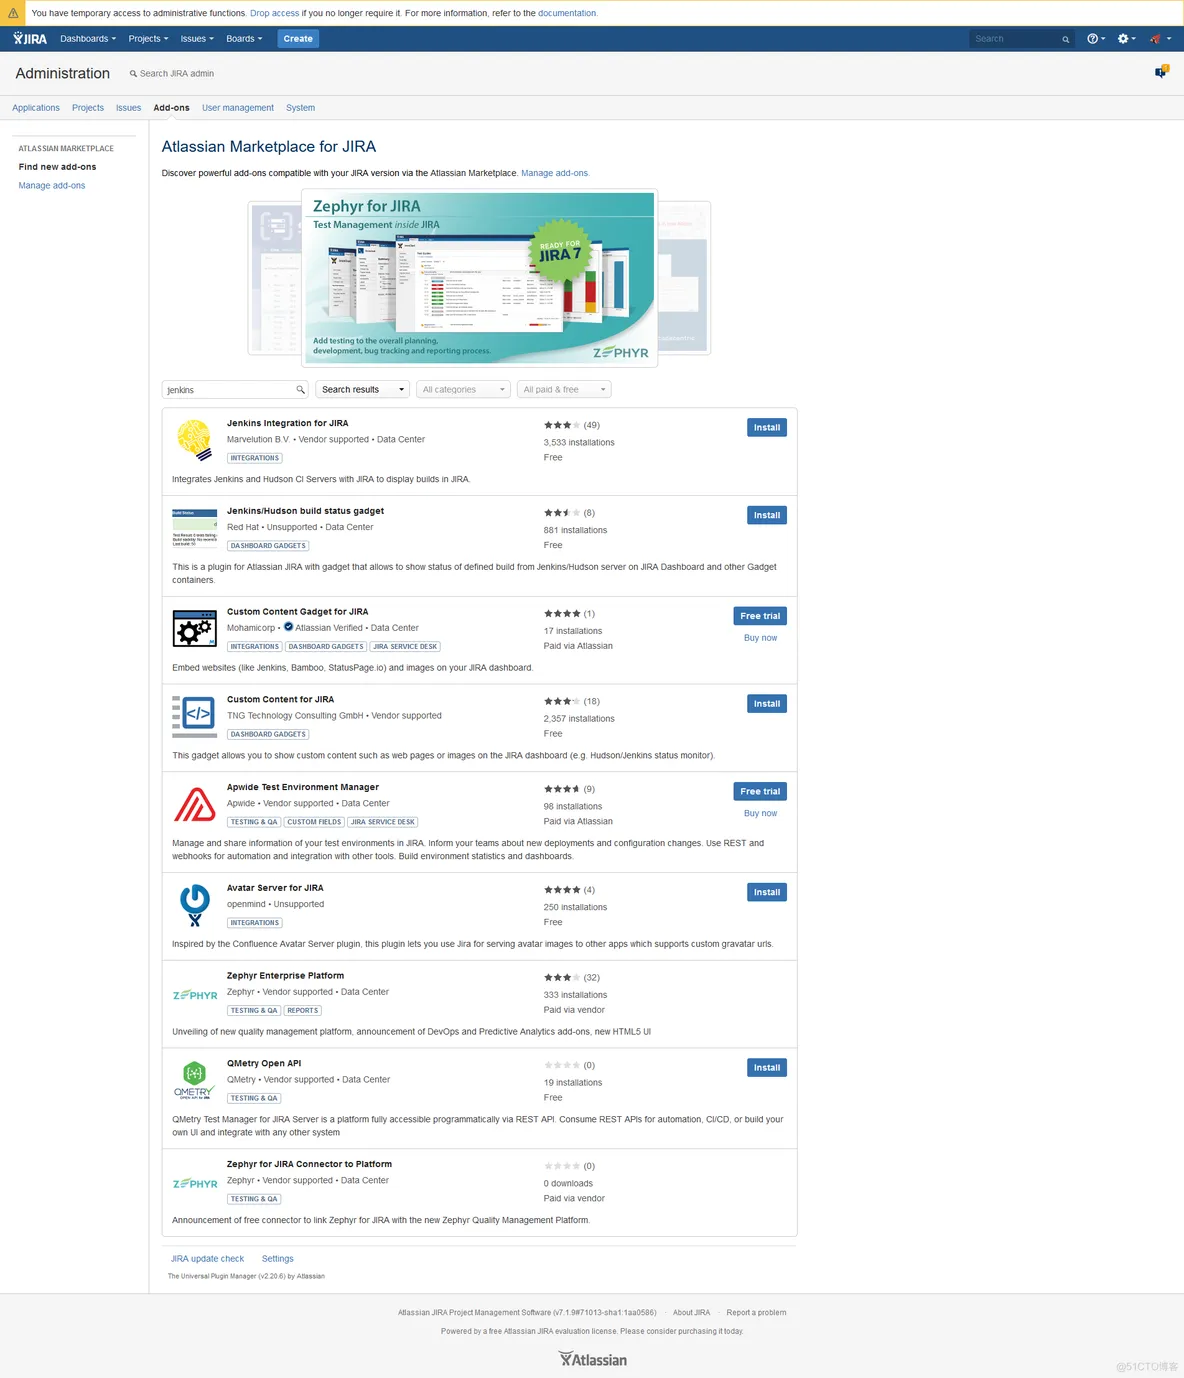Install Avatar Server for JIRA
This screenshot has height=1378, width=1184.
[767, 892]
